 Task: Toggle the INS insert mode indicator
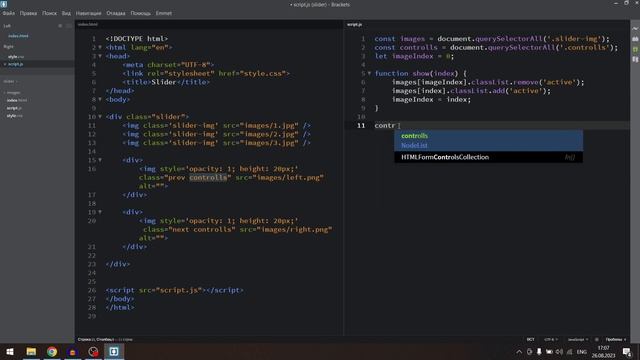pyautogui.click(x=530, y=339)
